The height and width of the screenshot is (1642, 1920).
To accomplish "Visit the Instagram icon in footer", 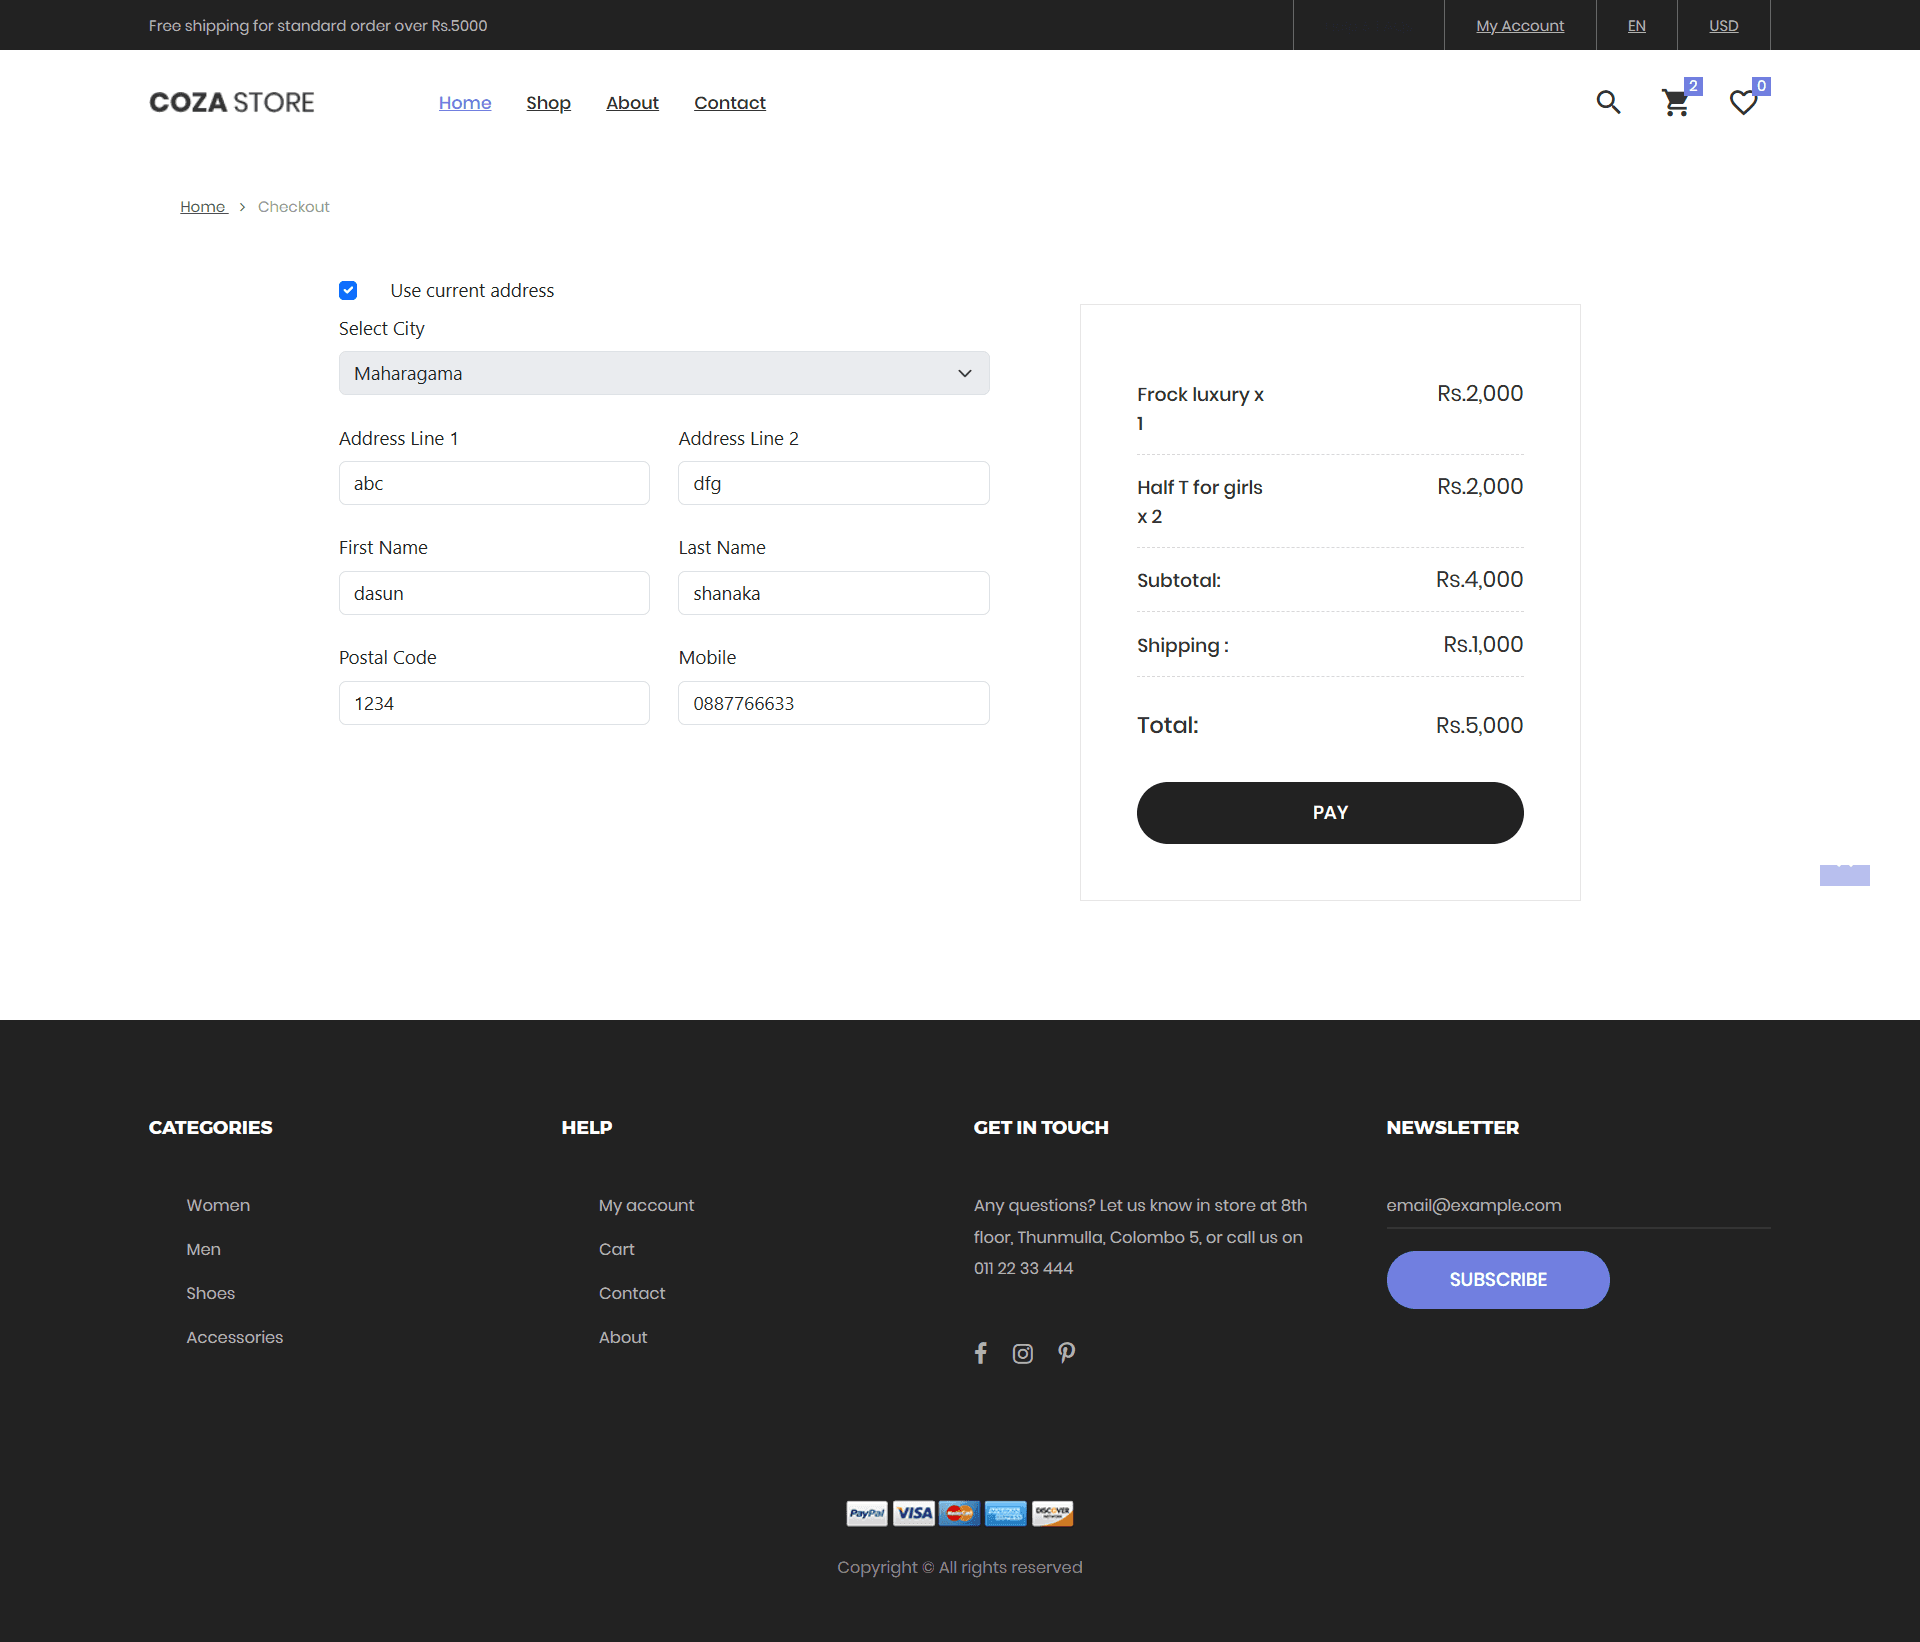I will pyautogui.click(x=1022, y=1354).
